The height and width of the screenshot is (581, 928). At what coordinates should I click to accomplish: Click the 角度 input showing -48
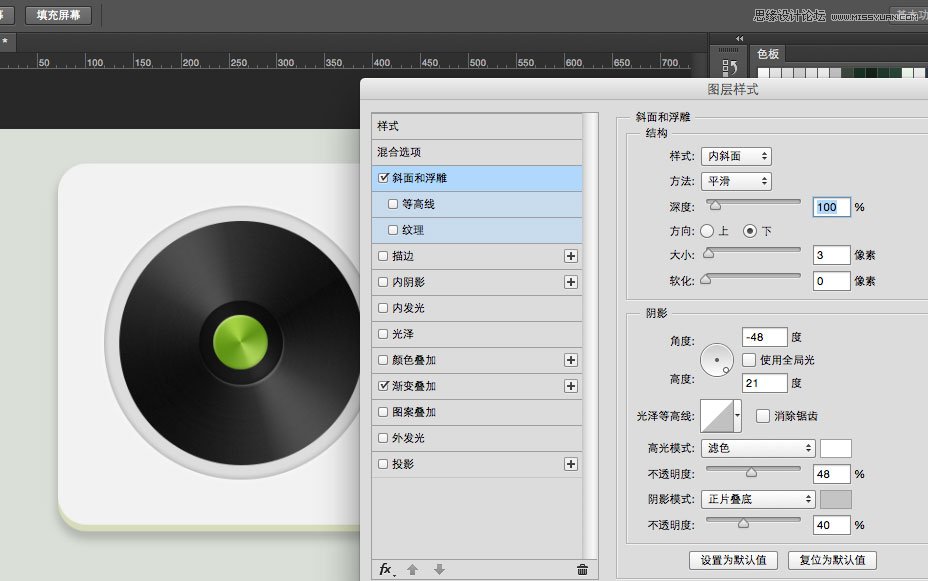(763, 337)
